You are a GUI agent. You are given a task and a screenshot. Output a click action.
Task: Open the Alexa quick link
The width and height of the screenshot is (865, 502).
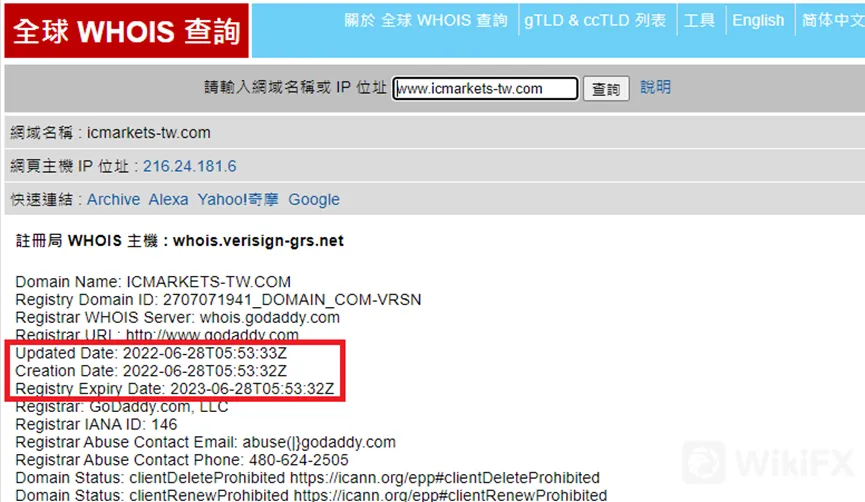point(168,199)
